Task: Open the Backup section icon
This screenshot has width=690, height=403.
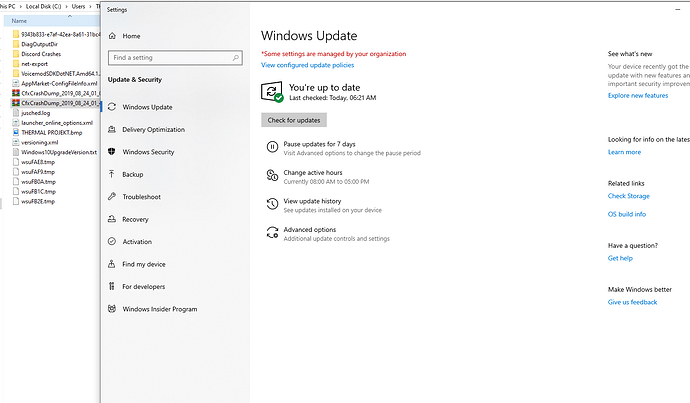Action: [x=111, y=174]
